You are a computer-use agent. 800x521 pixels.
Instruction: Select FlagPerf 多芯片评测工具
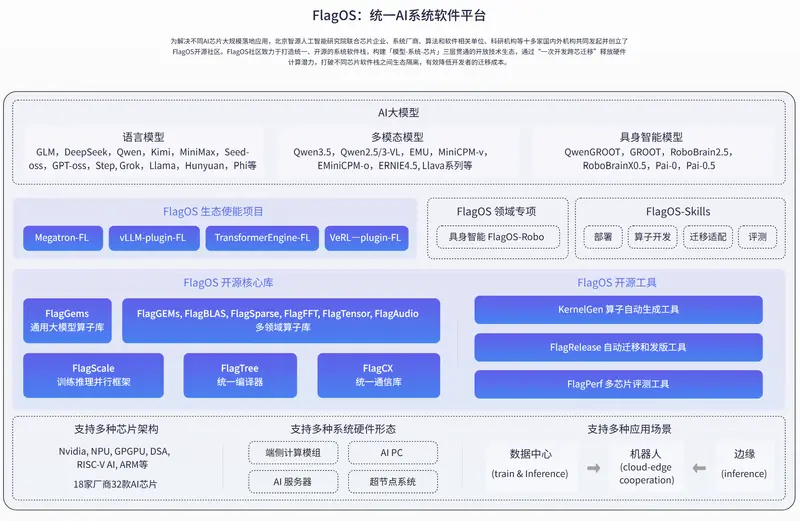pyautogui.click(x=618, y=384)
